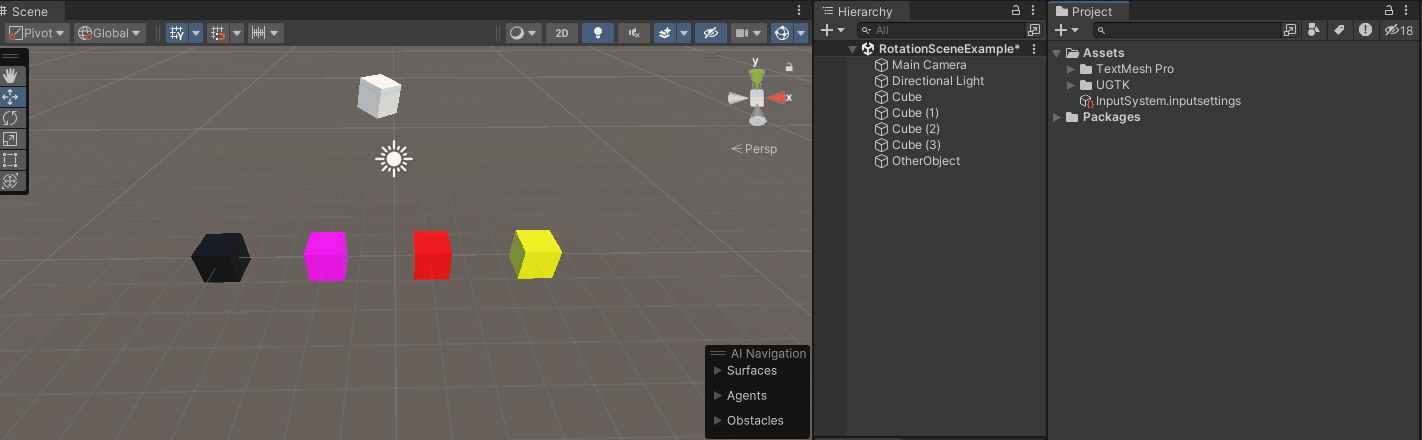The image size is (1422, 440).
Task: Click the green Y axis gizmo cone
Action: tap(758, 76)
